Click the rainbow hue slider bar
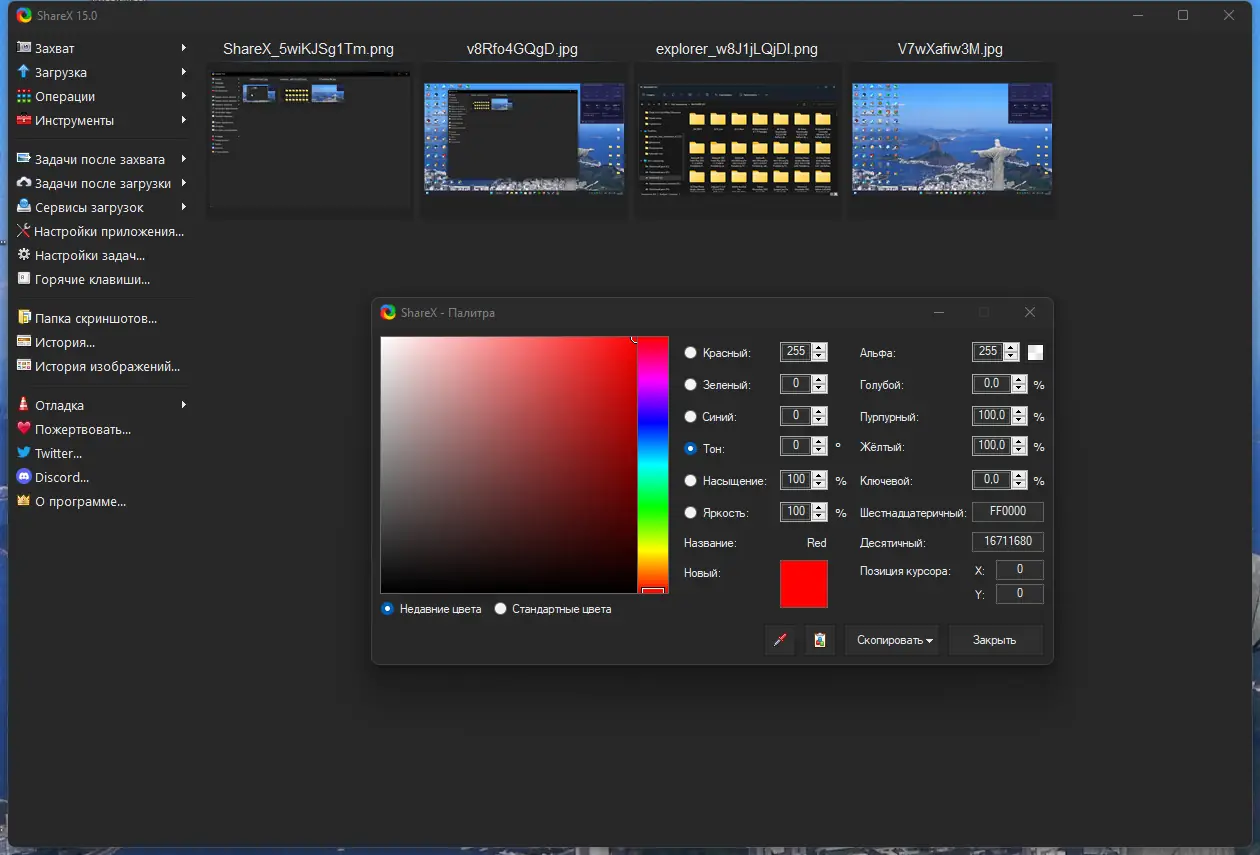 click(x=652, y=465)
